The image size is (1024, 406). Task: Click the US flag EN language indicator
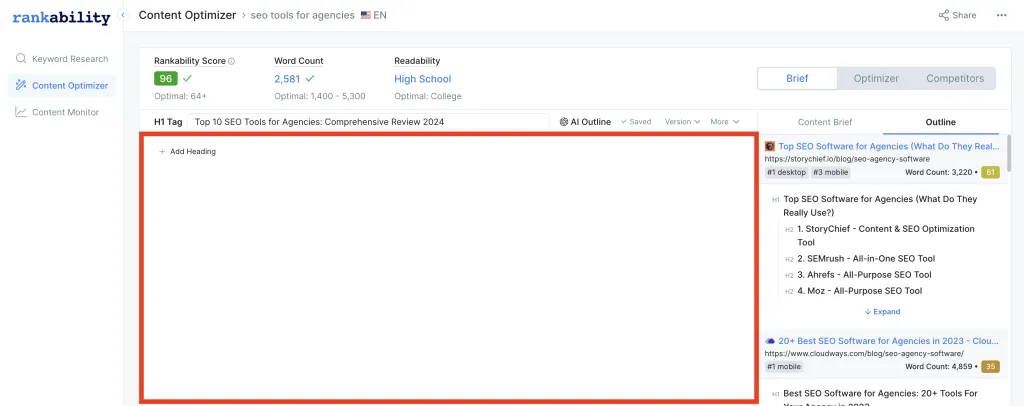pyautogui.click(x=374, y=15)
